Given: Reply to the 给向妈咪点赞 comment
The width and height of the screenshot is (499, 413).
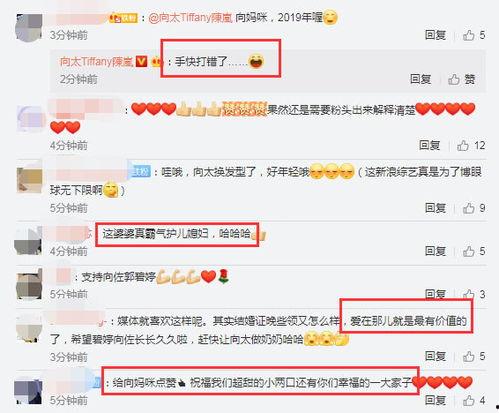Looking at the screenshot, I should click(x=435, y=400).
